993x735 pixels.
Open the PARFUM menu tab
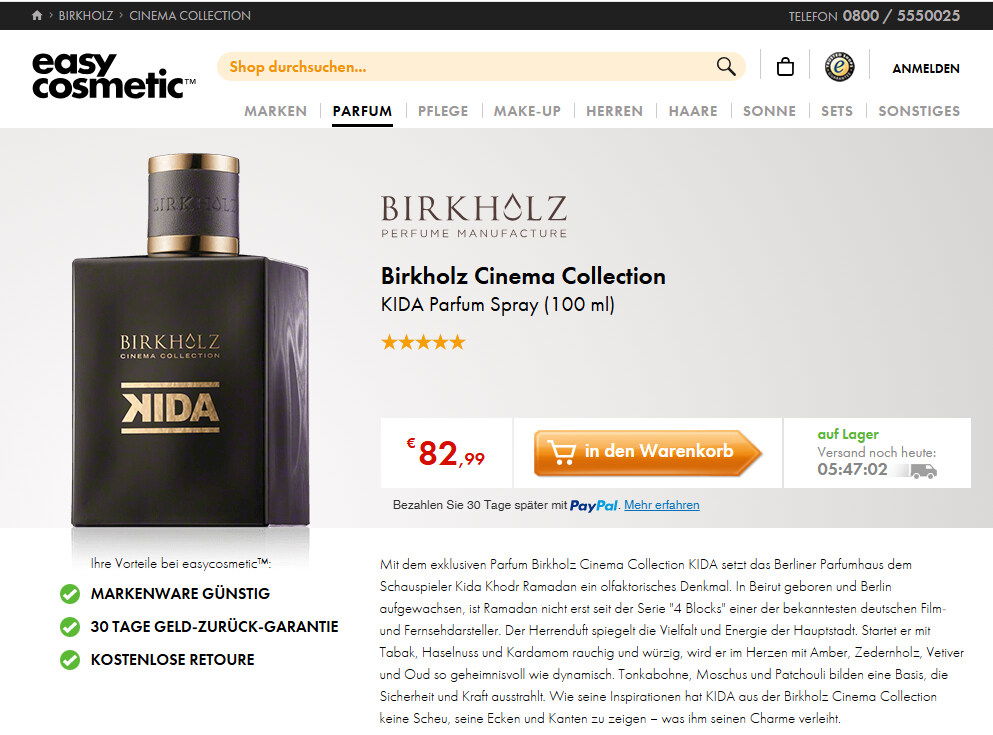pos(362,111)
